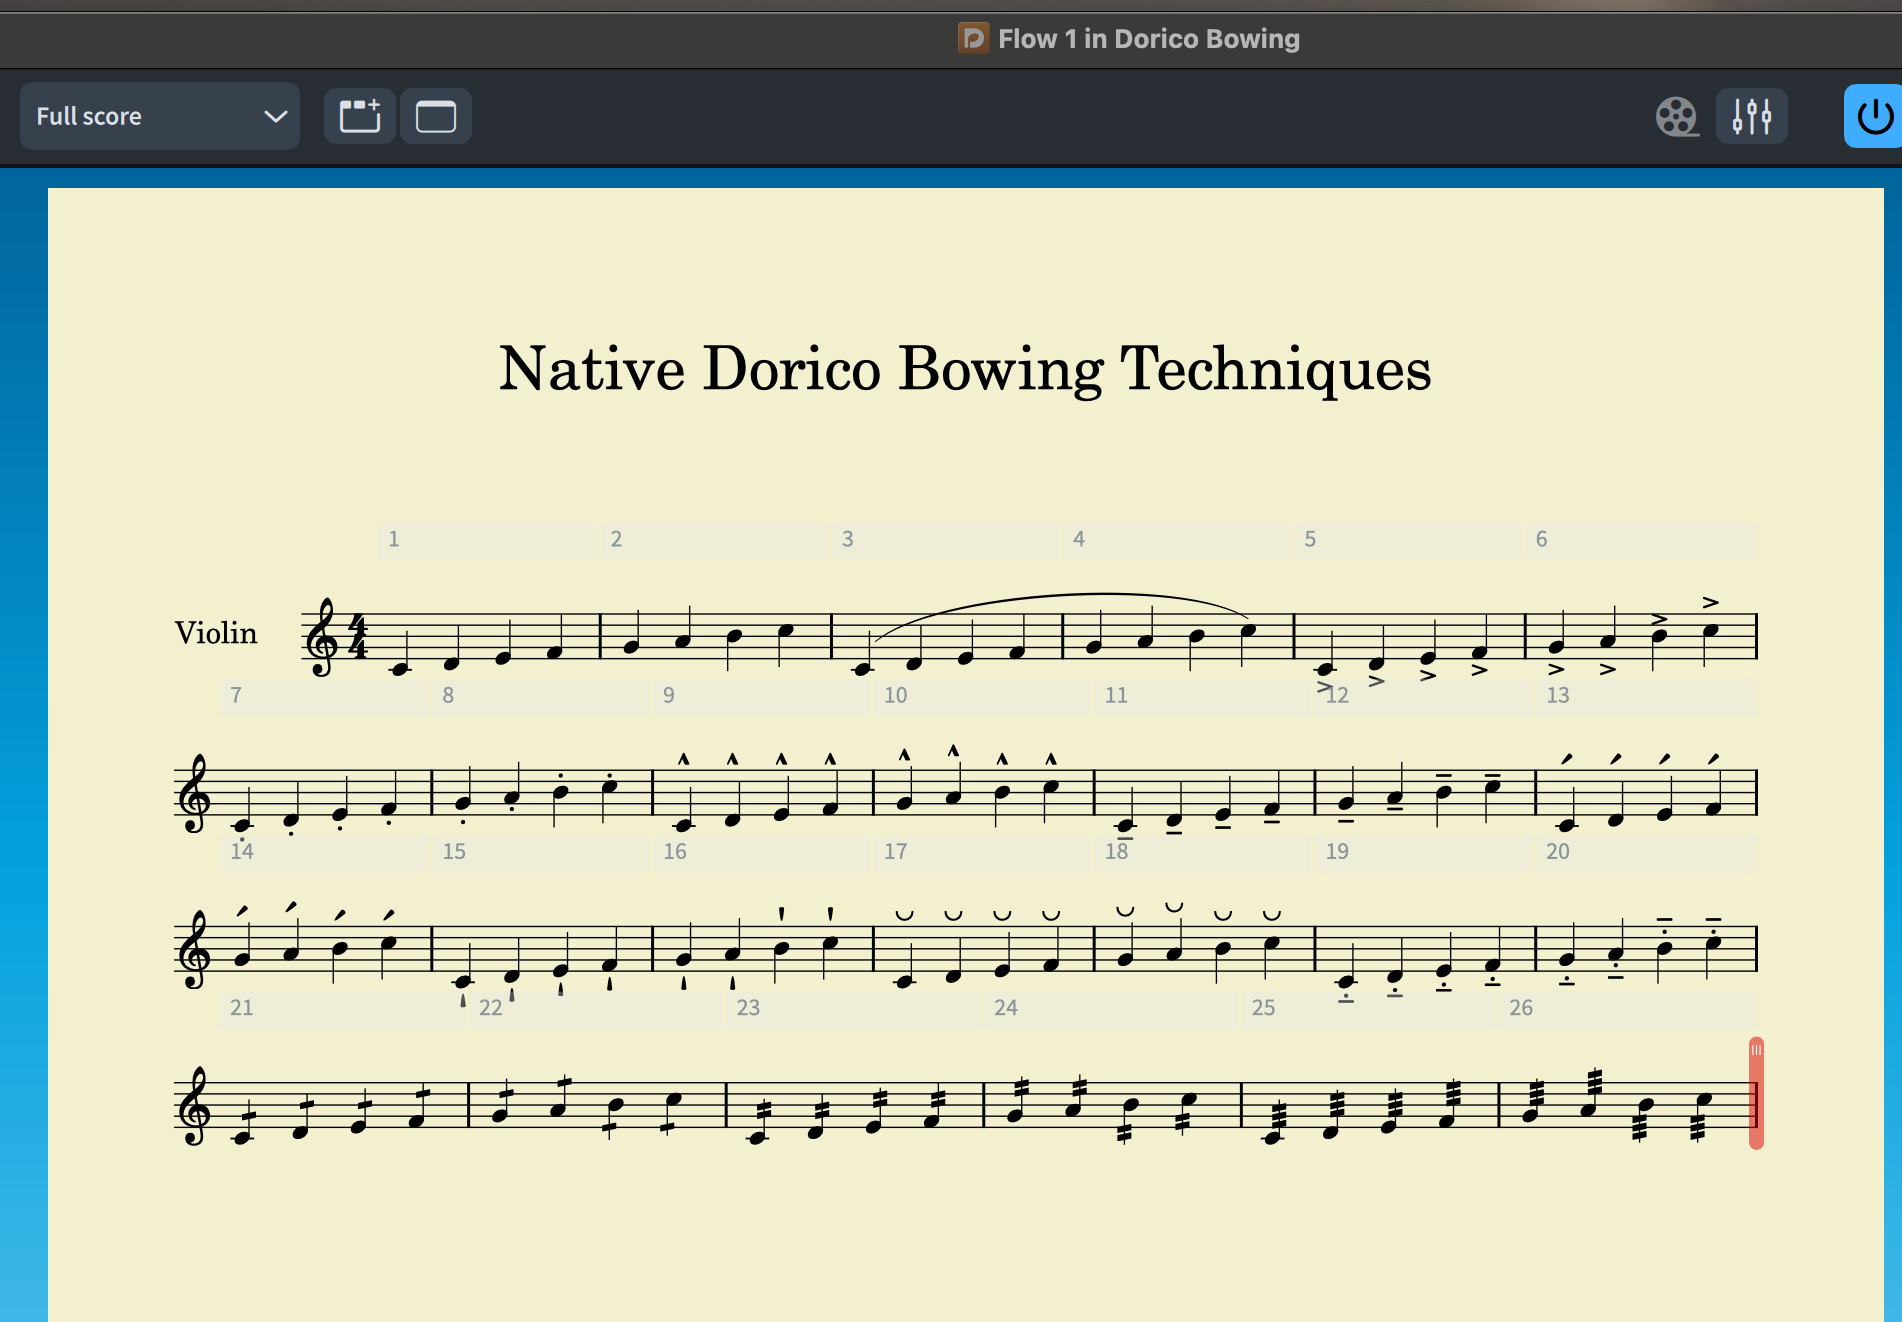Select bar number 8

448,695
